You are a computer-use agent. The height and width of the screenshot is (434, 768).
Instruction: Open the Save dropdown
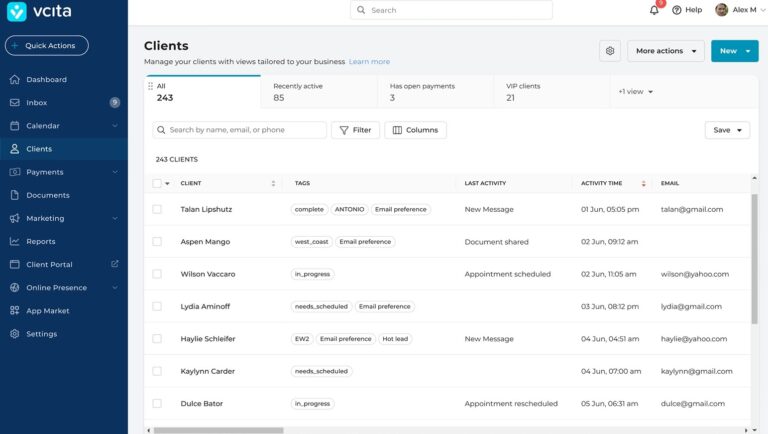(727, 130)
